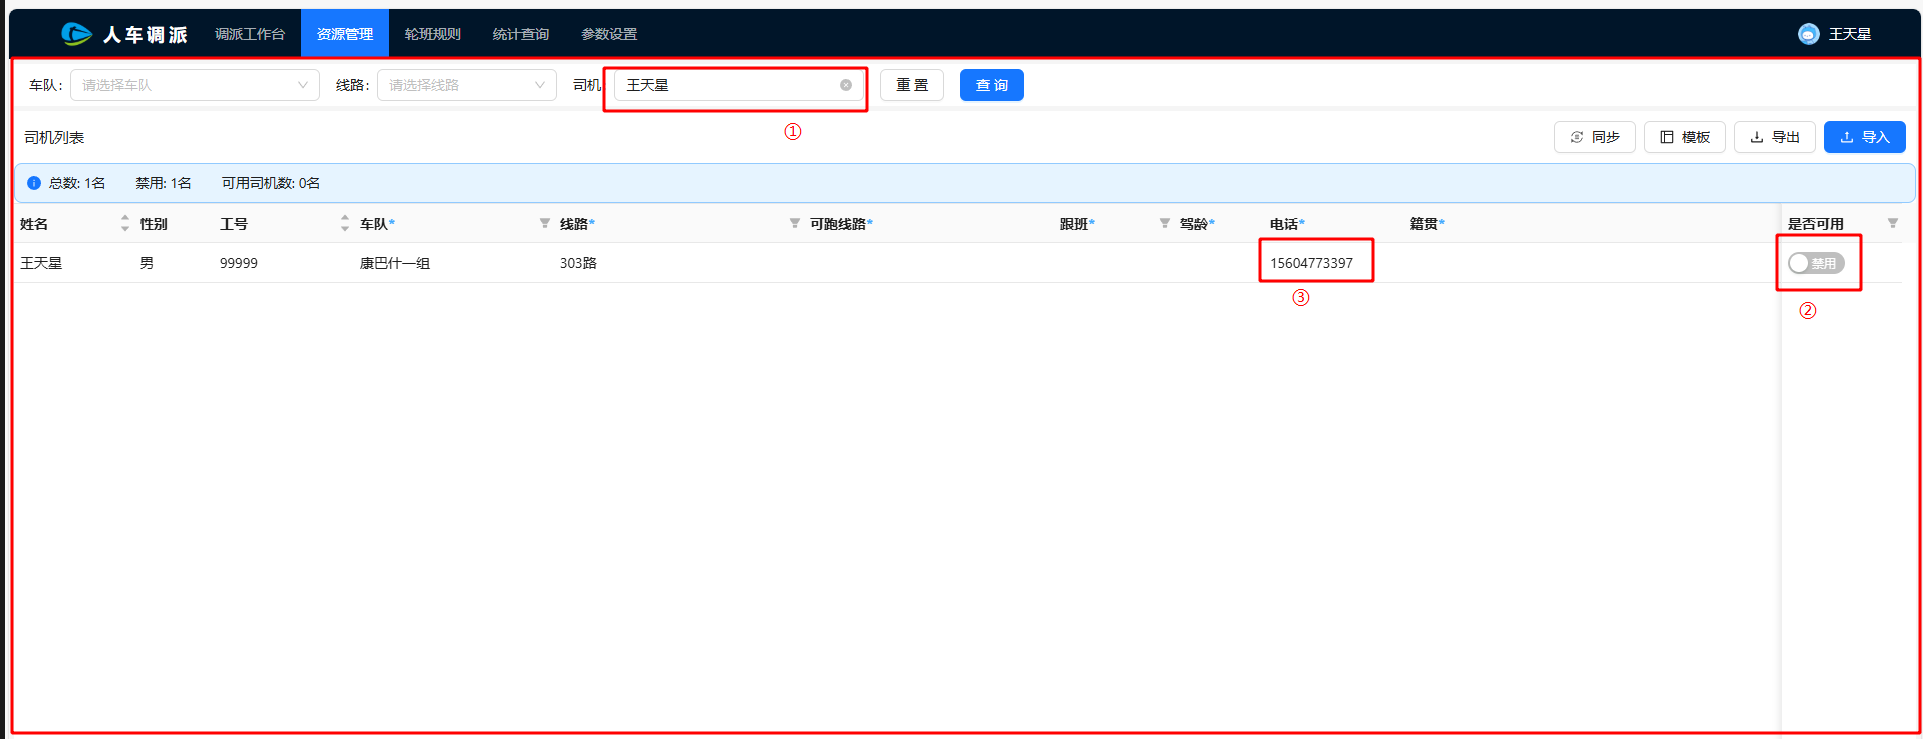1923x739 pixels.
Task: Open the 调派工作台 menu tab
Action: tap(250, 34)
